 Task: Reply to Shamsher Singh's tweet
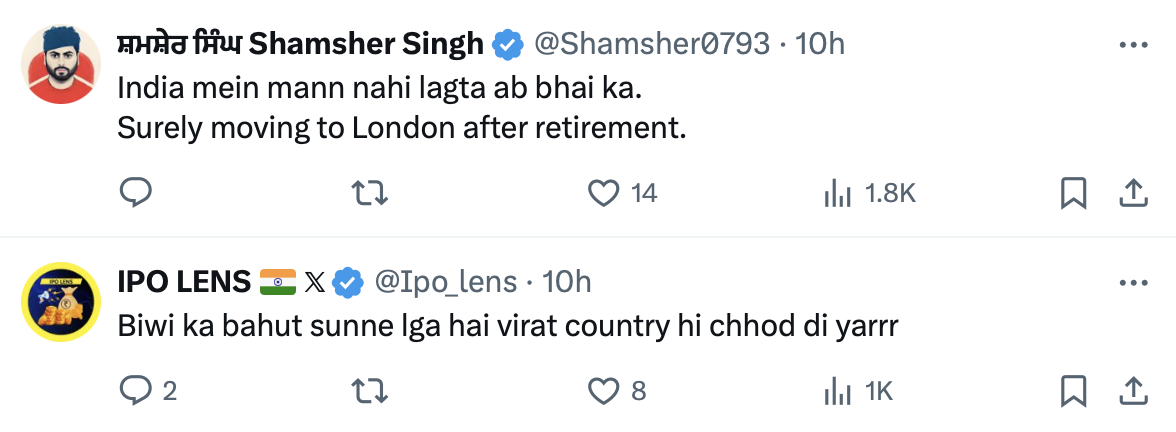[135, 192]
